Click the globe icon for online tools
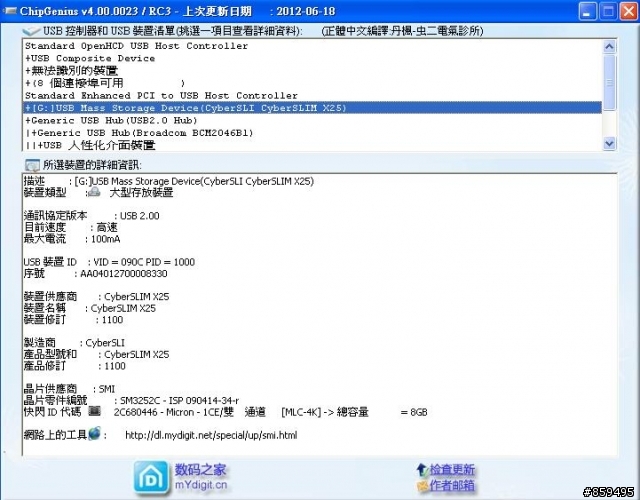Image resolution: width=640 pixels, height=500 pixels. [94, 433]
